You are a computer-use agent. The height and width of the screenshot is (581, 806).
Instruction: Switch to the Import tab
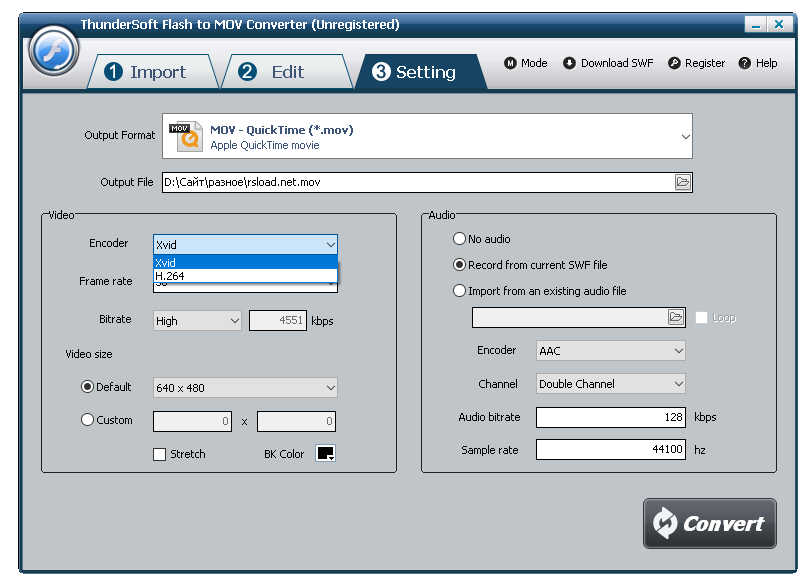[153, 72]
